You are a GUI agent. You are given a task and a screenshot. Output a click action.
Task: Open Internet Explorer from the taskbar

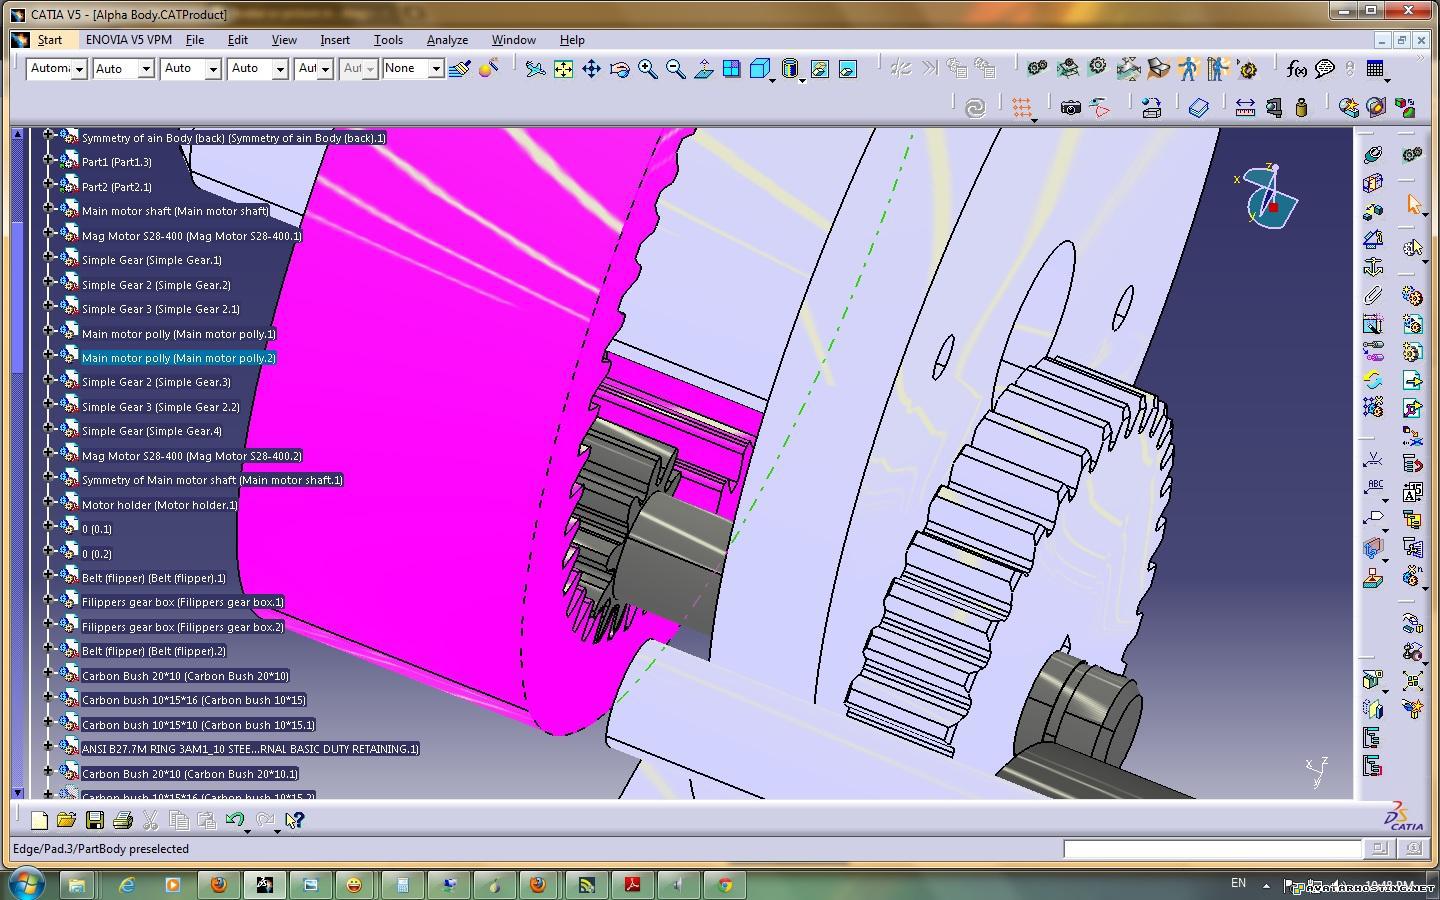click(x=127, y=885)
